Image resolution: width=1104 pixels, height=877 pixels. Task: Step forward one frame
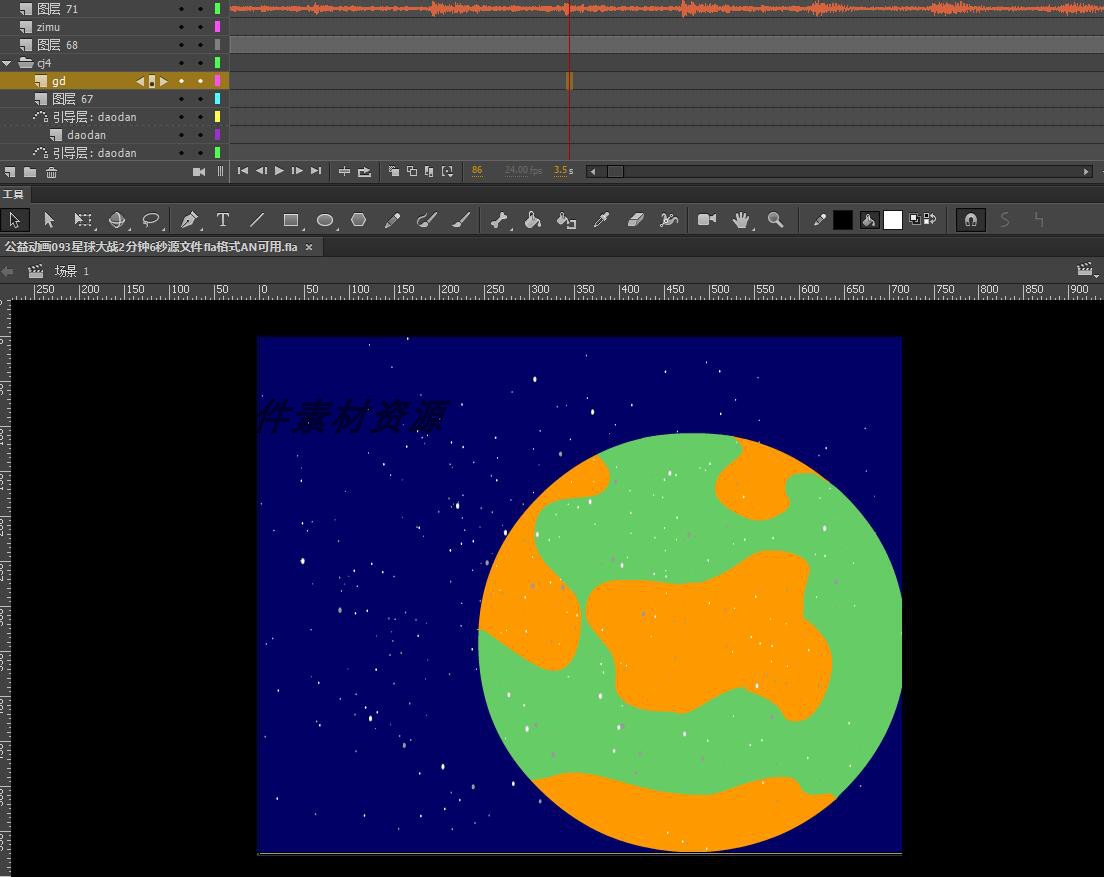pos(297,171)
